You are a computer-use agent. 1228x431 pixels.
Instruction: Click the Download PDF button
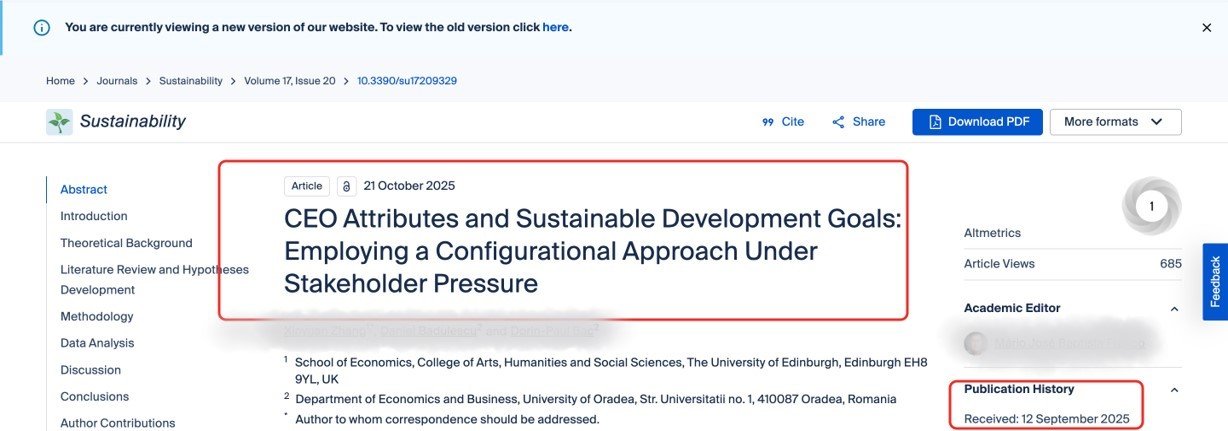(x=977, y=122)
